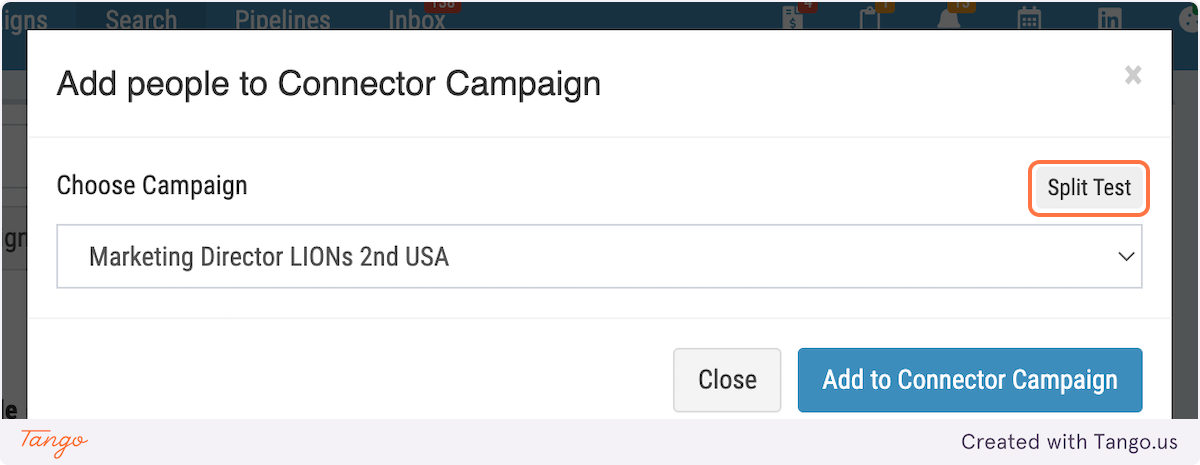Open the user avatar icon at far right
This screenshot has height=465, width=1200.
tap(1189, 18)
